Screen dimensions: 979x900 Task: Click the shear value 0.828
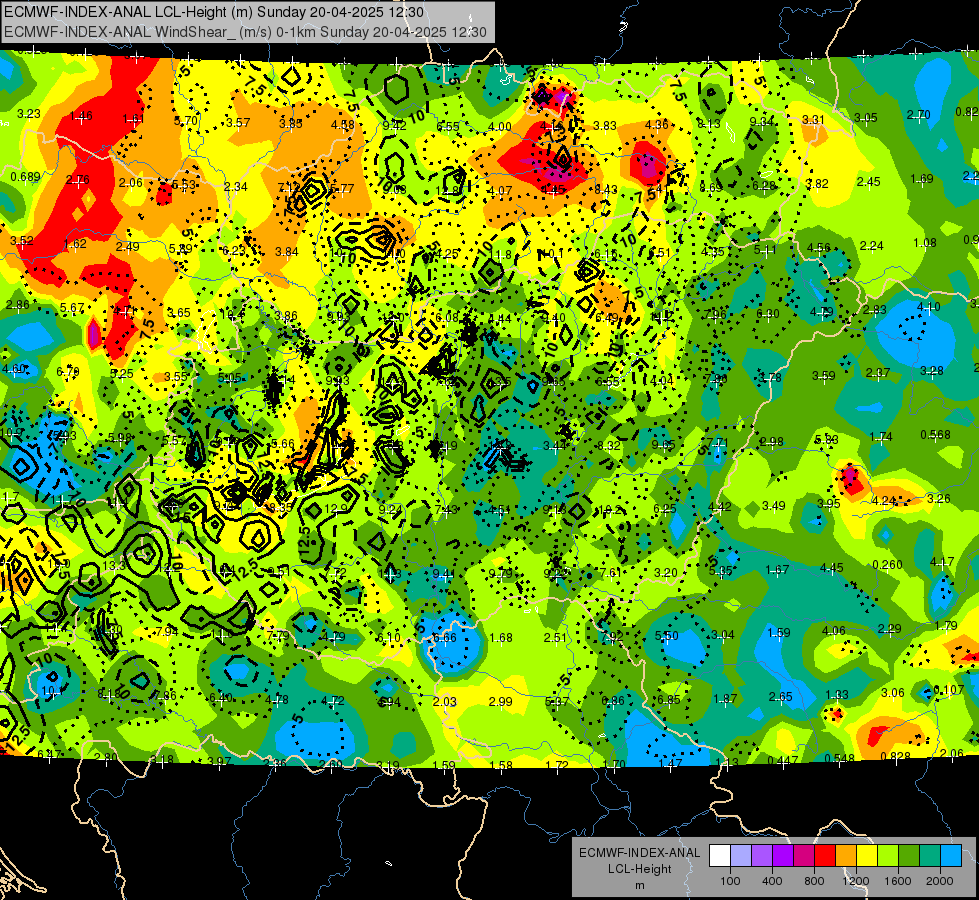tap(895, 756)
